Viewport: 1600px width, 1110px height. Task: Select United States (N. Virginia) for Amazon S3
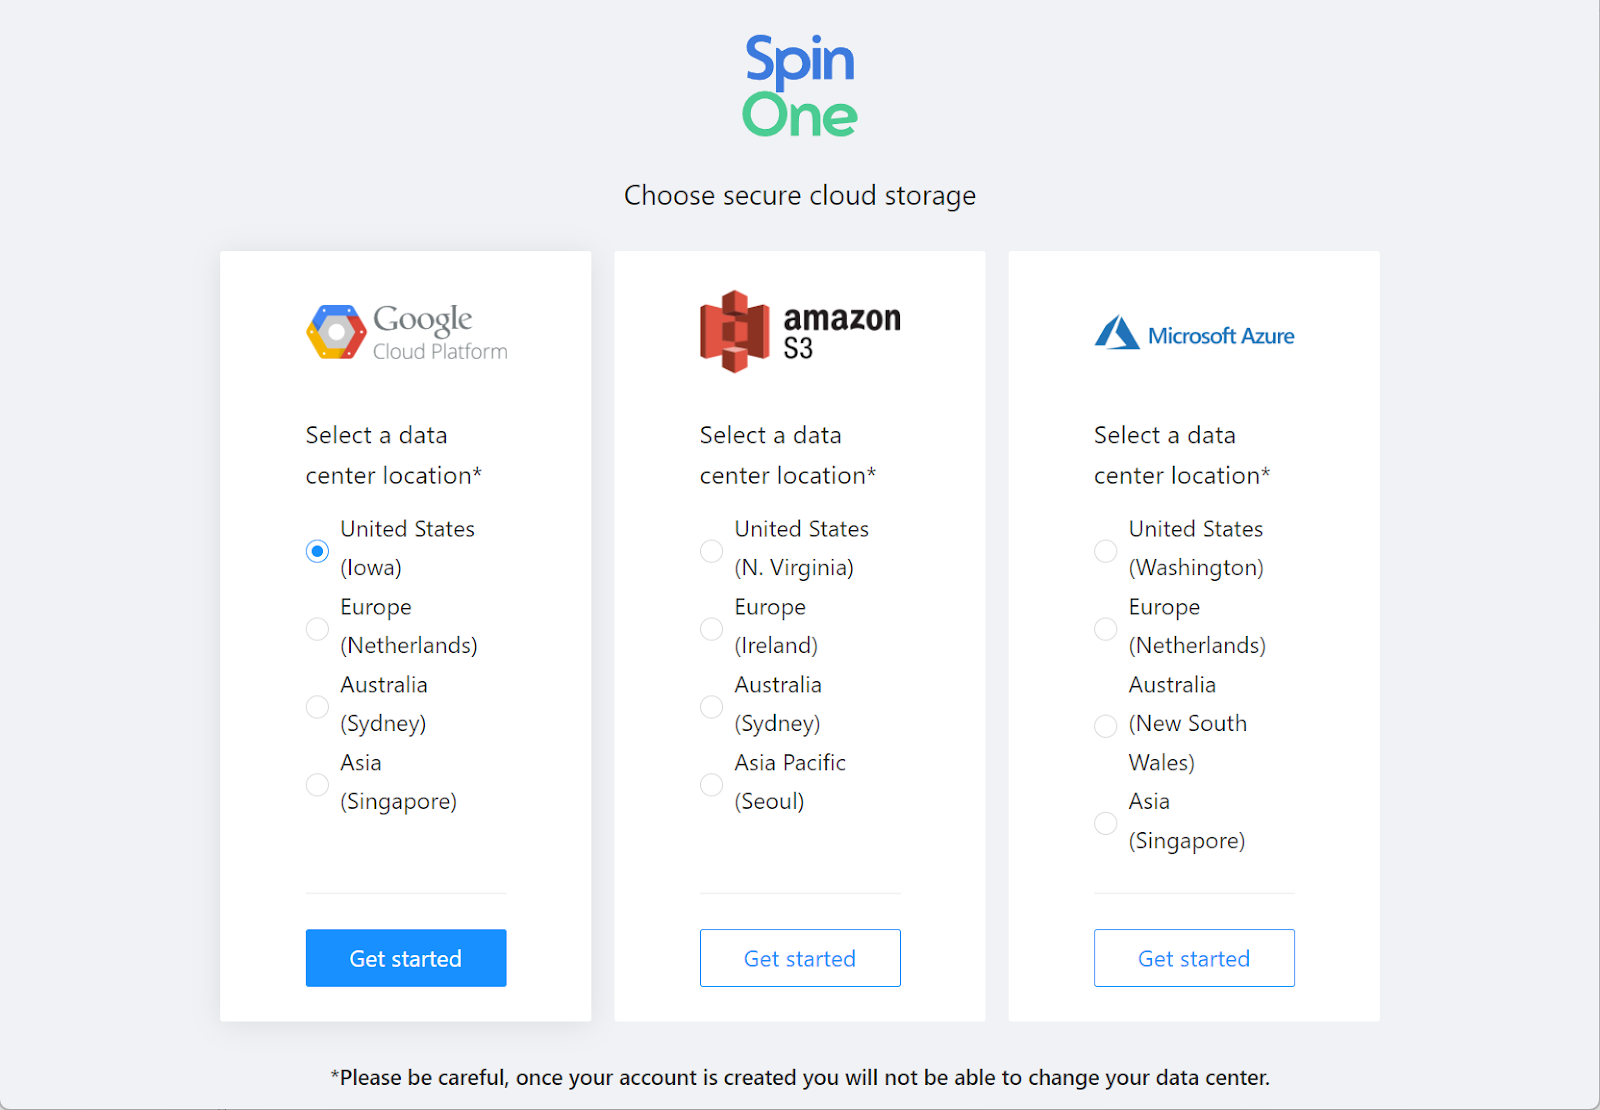pyautogui.click(x=711, y=550)
